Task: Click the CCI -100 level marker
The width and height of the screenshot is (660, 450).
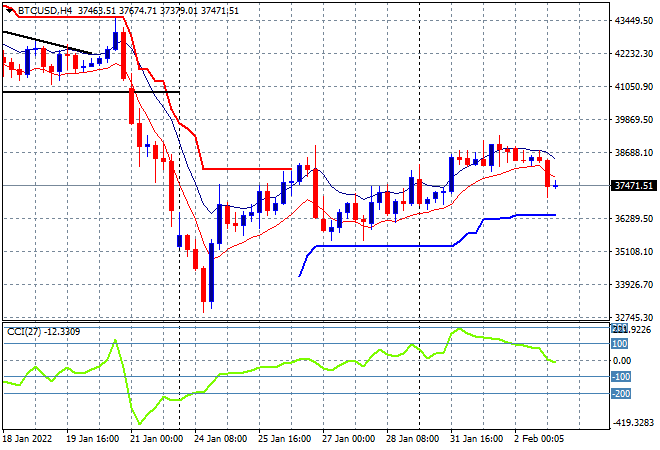Action: tap(621, 377)
